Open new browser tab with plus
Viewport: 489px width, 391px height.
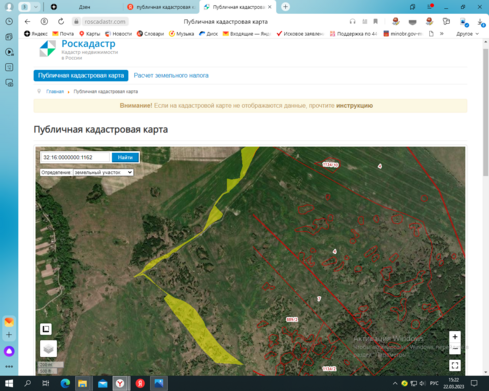point(285,7)
